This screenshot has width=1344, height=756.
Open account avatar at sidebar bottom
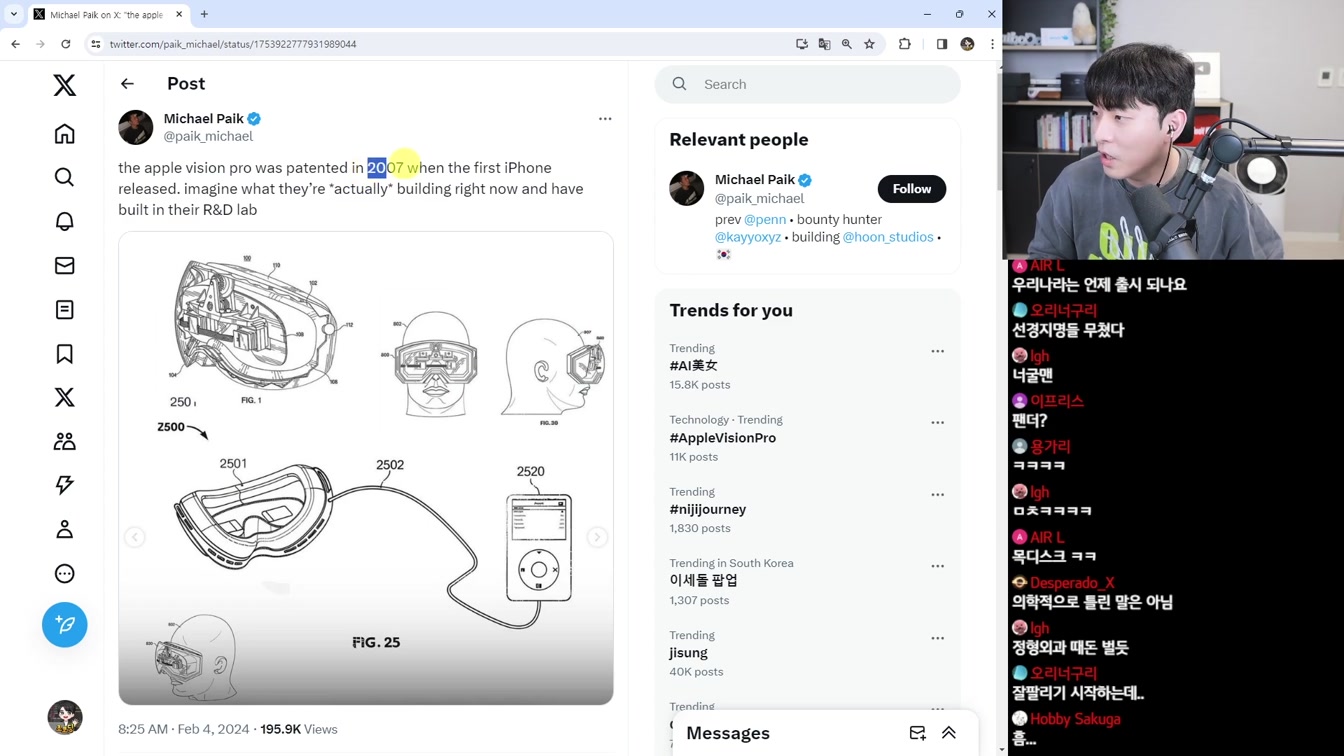tap(65, 717)
